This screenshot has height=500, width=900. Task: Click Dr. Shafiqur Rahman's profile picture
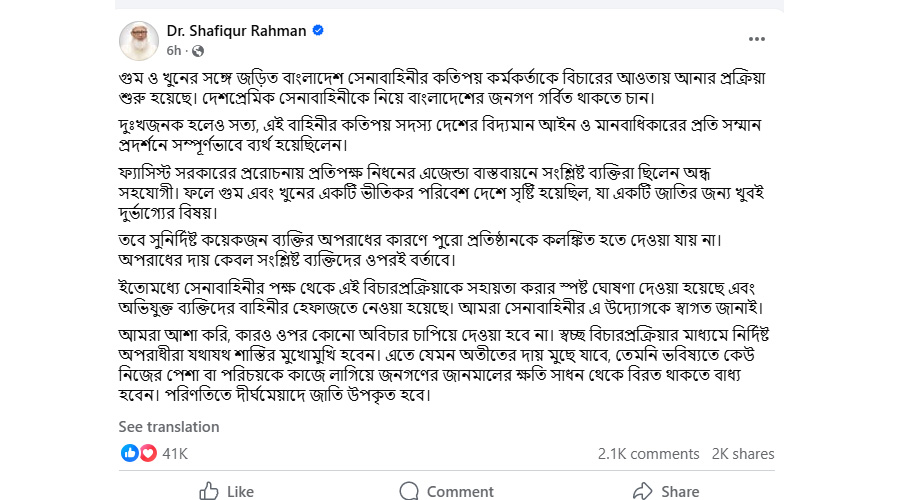(x=139, y=40)
